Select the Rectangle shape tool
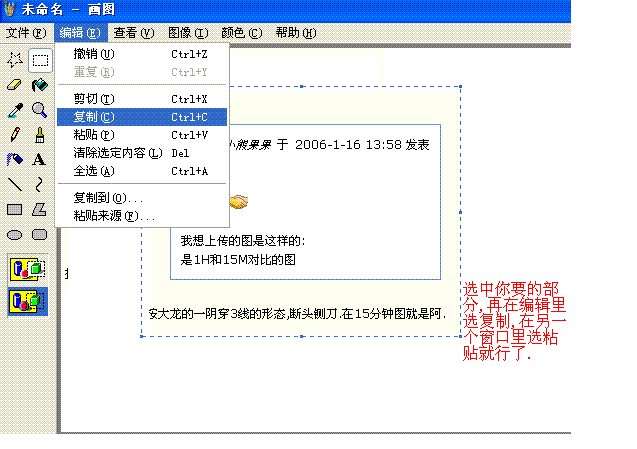Viewport: 637px width, 449px height. click(x=15, y=210)
